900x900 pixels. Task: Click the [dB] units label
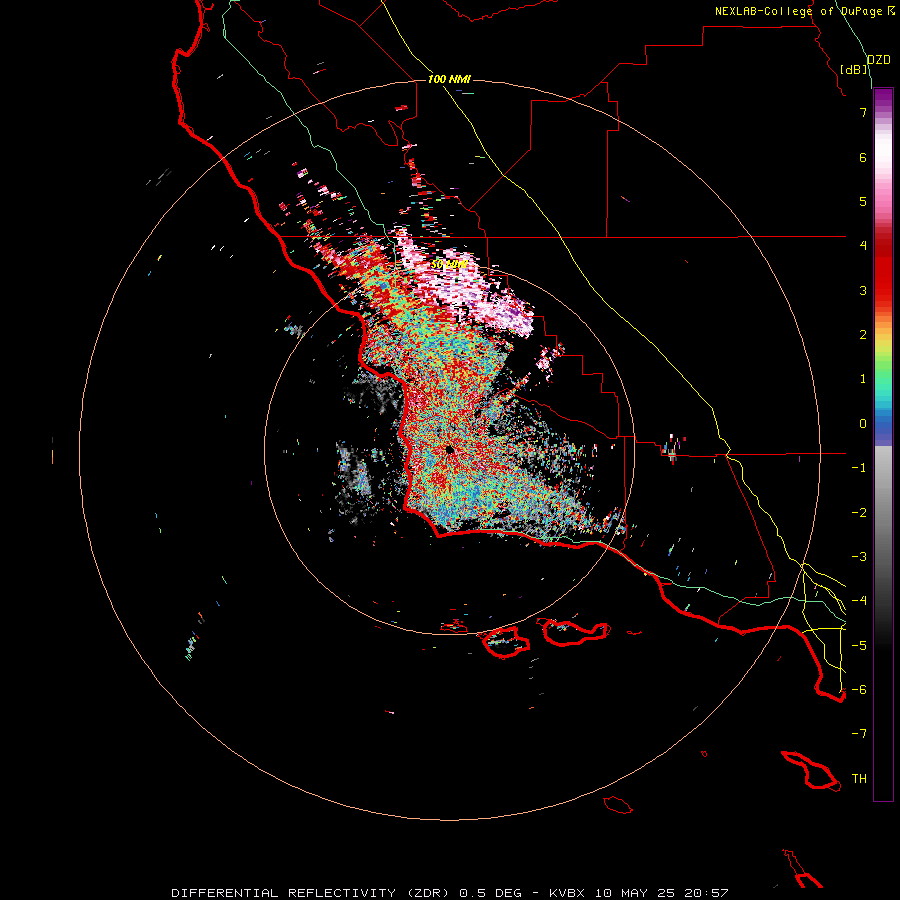coord(854,69)
